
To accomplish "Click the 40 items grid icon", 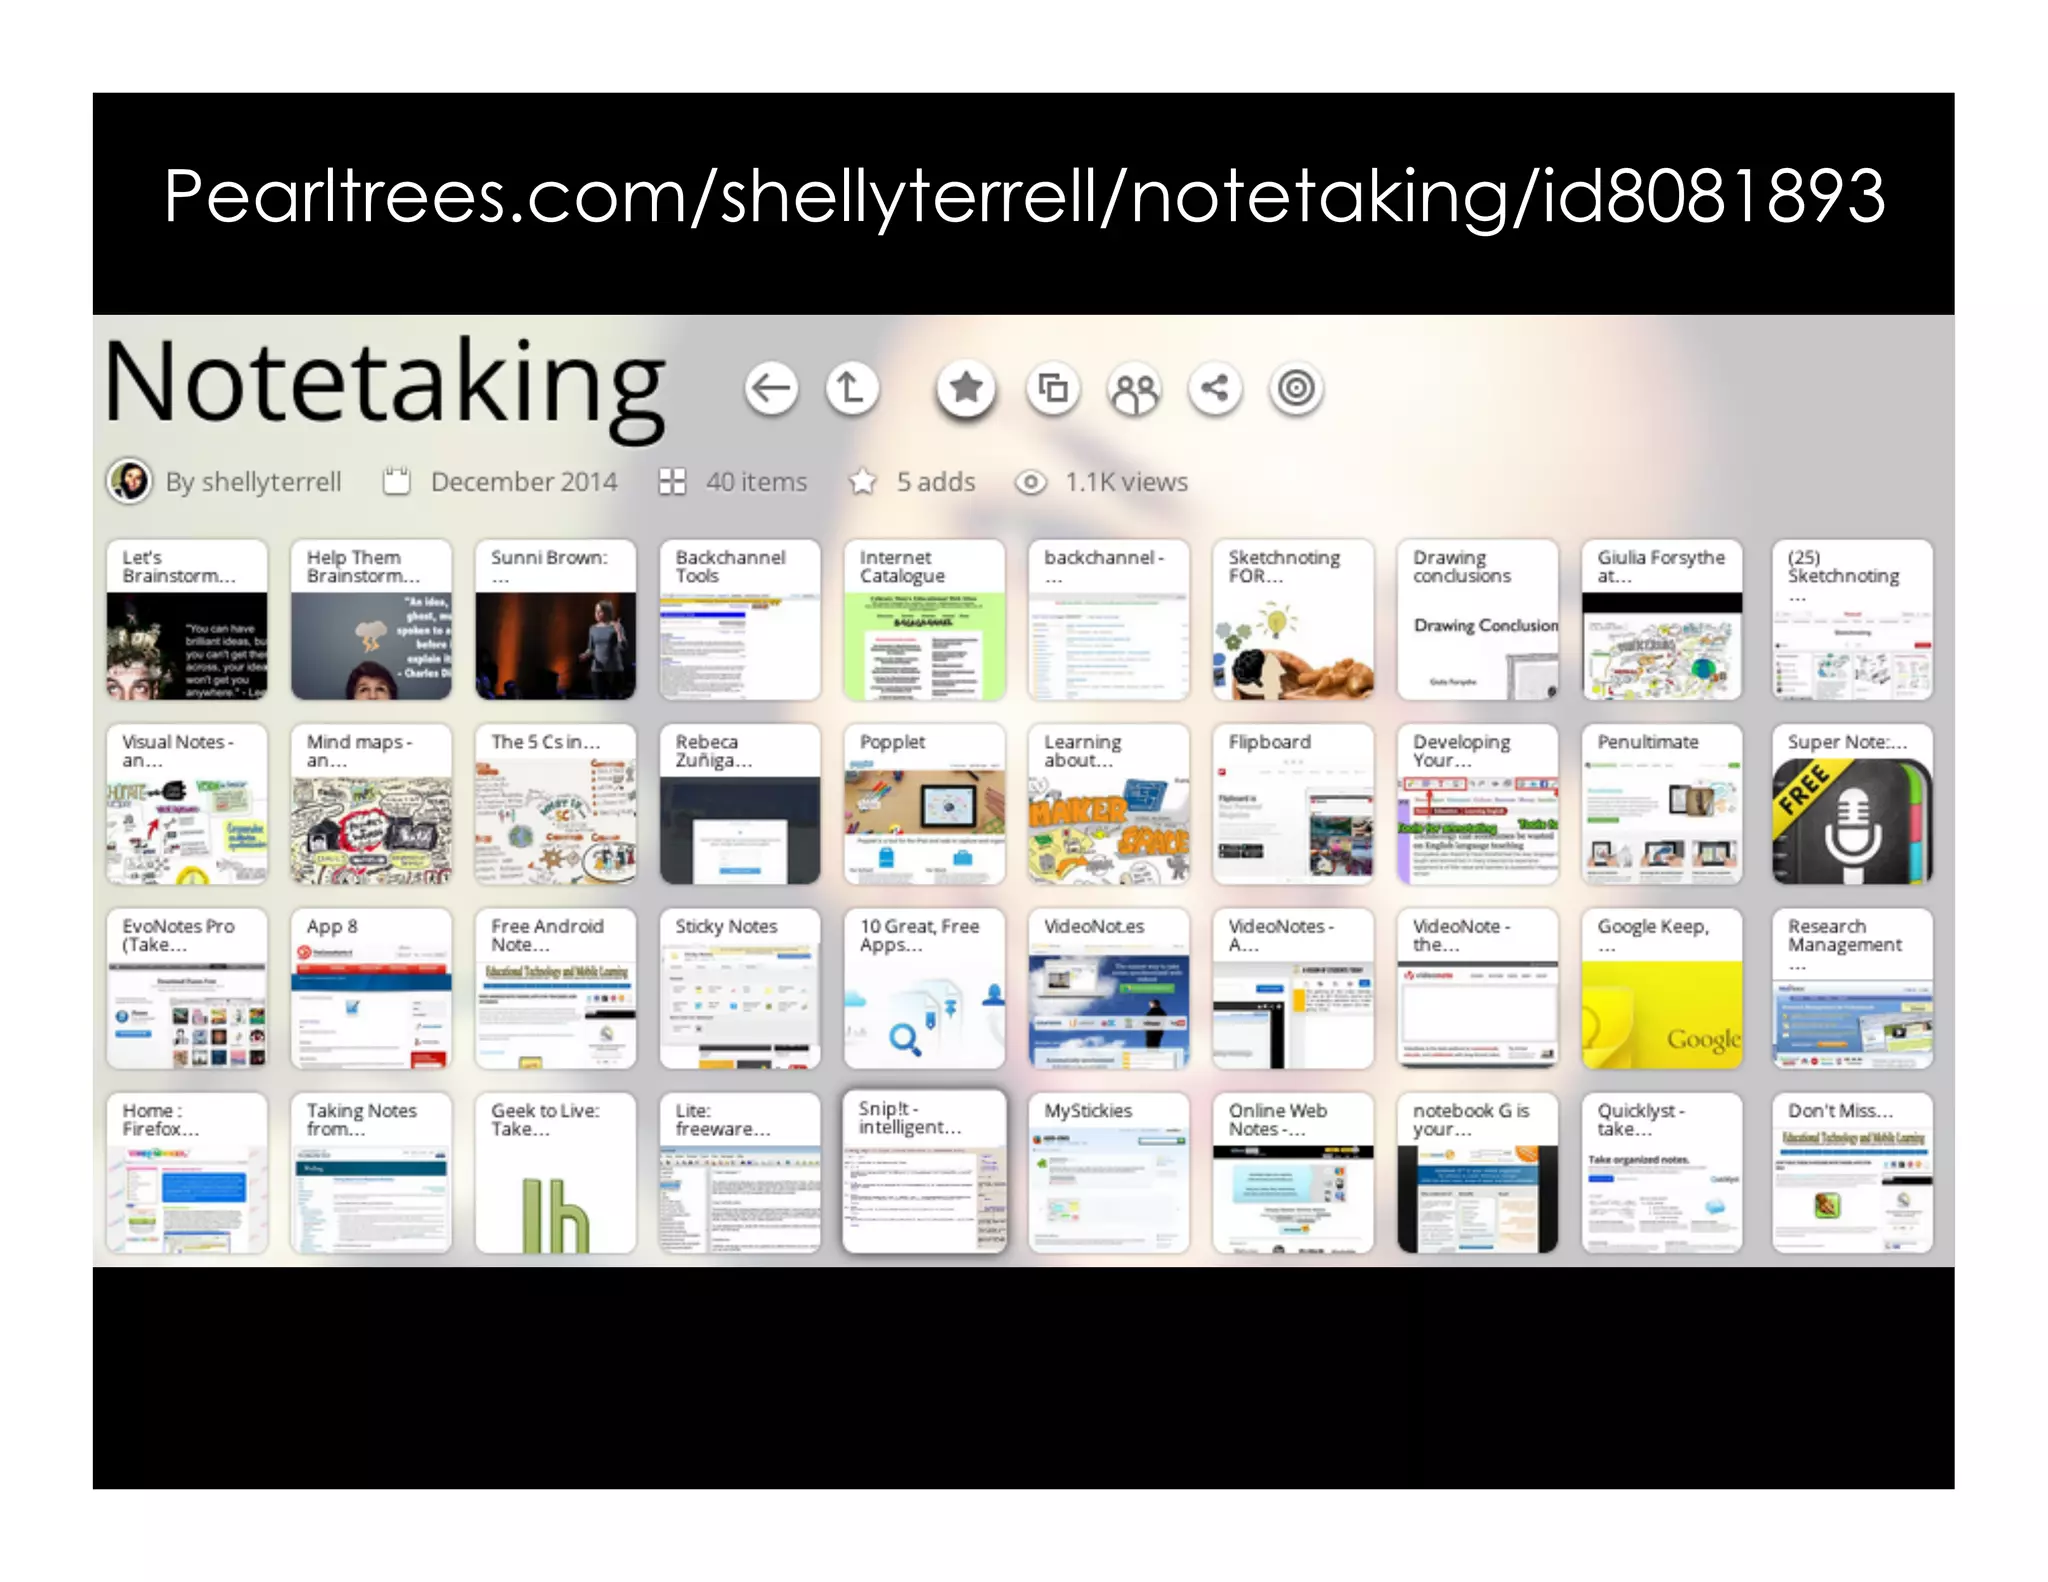I will click(x=672, y=482).
